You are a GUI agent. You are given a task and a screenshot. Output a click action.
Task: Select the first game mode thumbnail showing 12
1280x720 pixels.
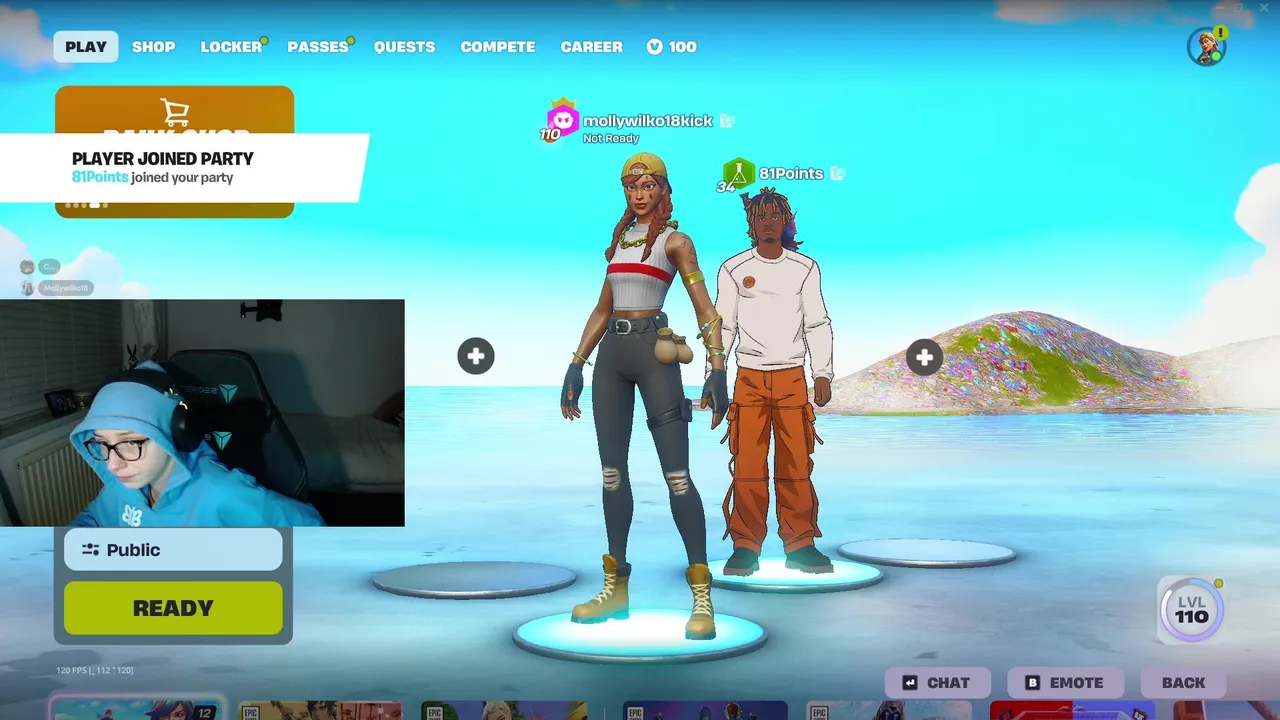click(x=137, y=710)
